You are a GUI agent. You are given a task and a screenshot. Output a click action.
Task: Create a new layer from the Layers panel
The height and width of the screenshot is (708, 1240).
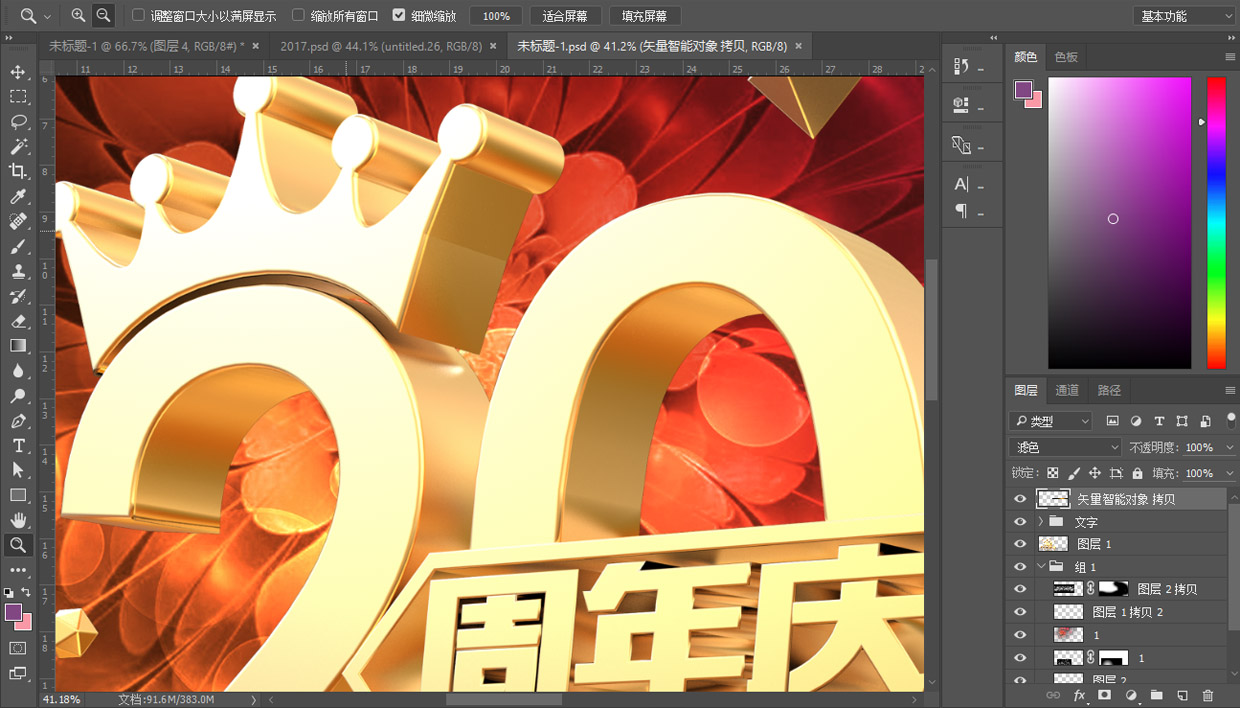point(1182,695)
